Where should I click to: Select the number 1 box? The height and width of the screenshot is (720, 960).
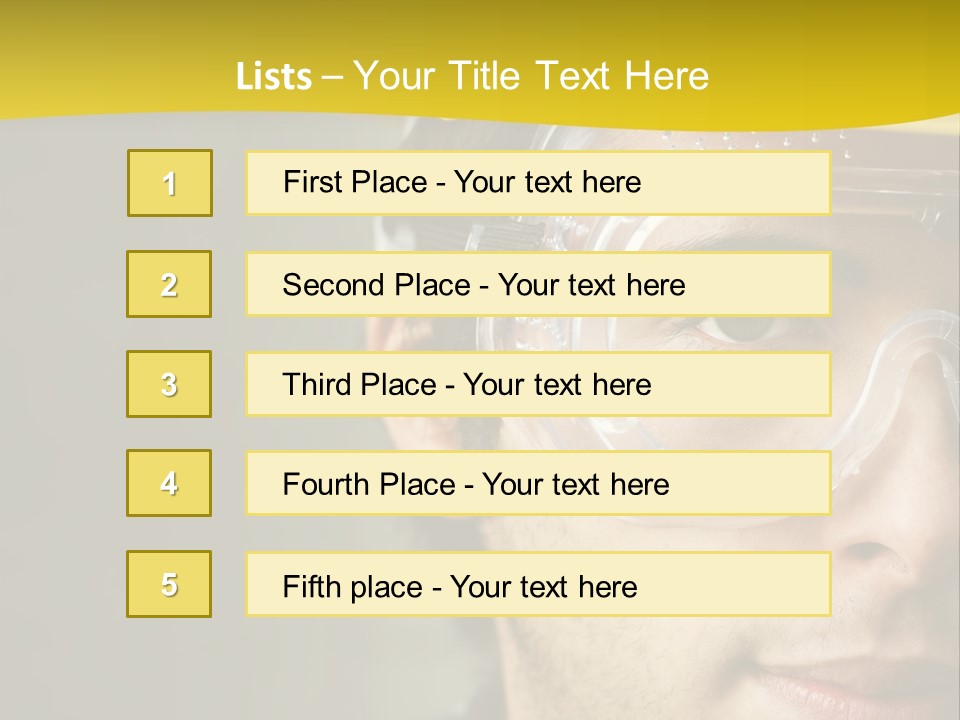pos(170,183)
